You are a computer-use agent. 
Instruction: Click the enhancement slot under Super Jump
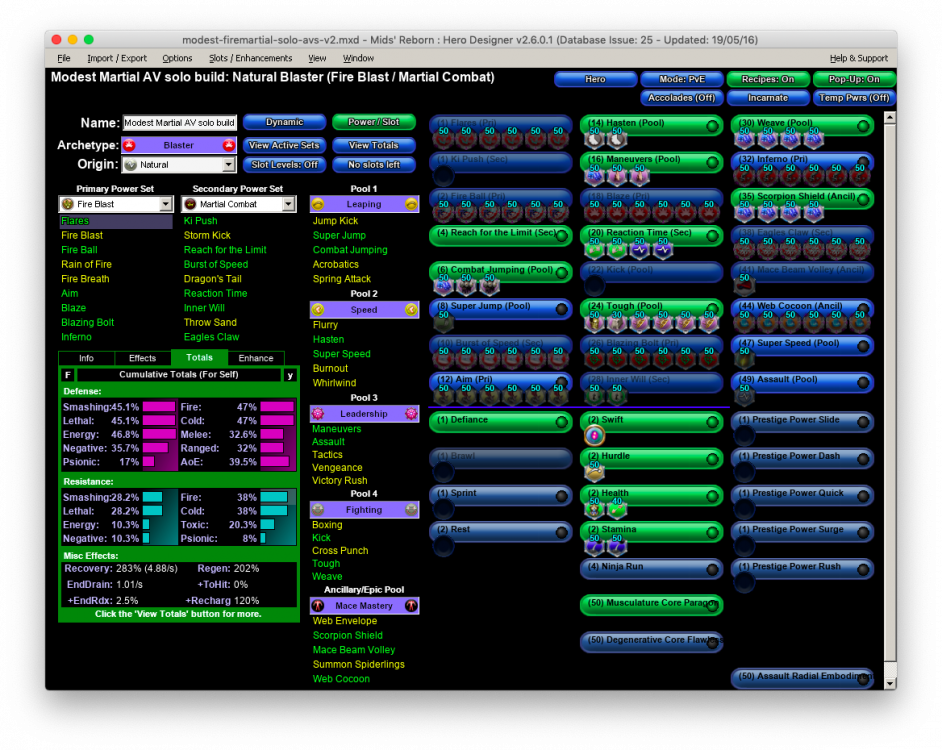(x=442, y=323)
